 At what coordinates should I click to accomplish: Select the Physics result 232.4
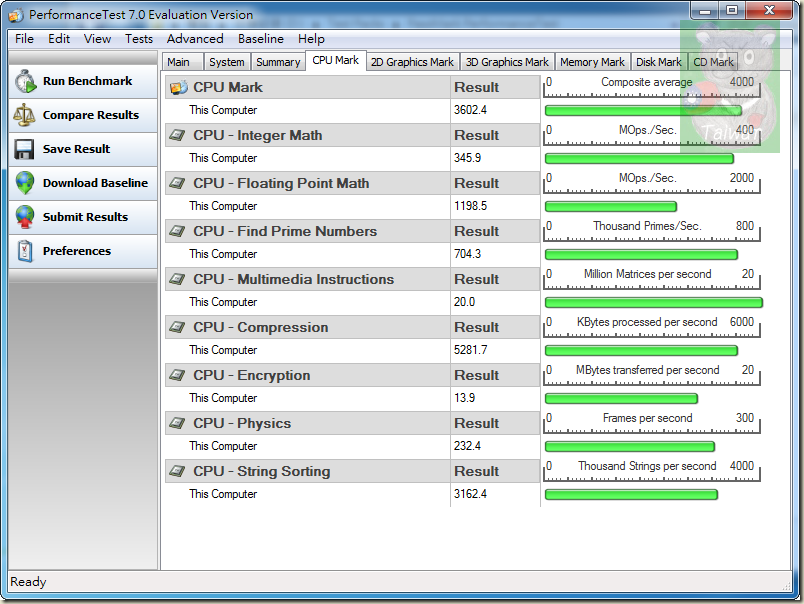(x=467, y=446)
